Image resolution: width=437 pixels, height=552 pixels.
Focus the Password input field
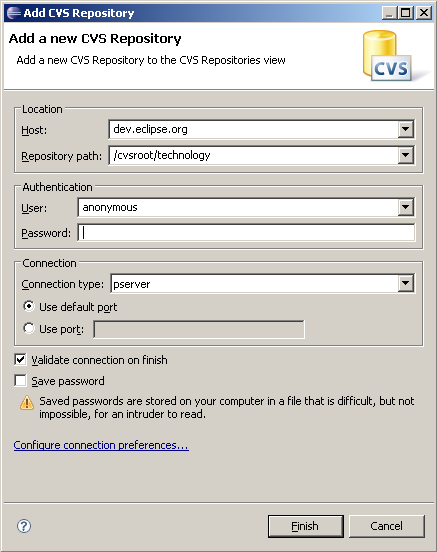coord(246,232)
